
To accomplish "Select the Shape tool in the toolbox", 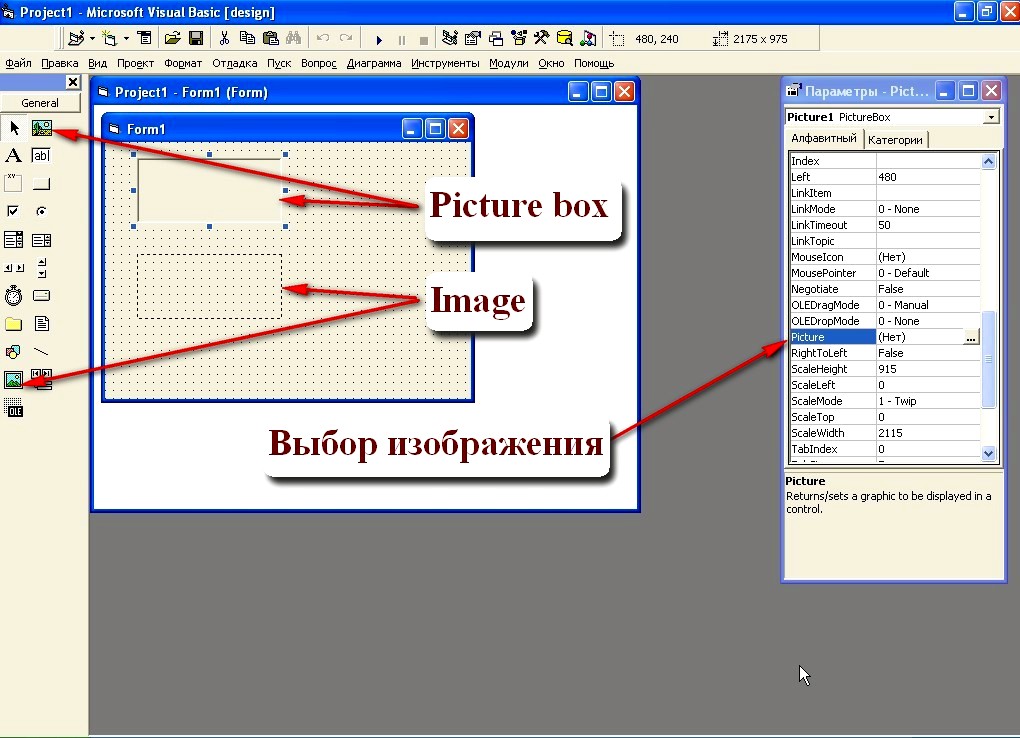I will coord(14,351).
